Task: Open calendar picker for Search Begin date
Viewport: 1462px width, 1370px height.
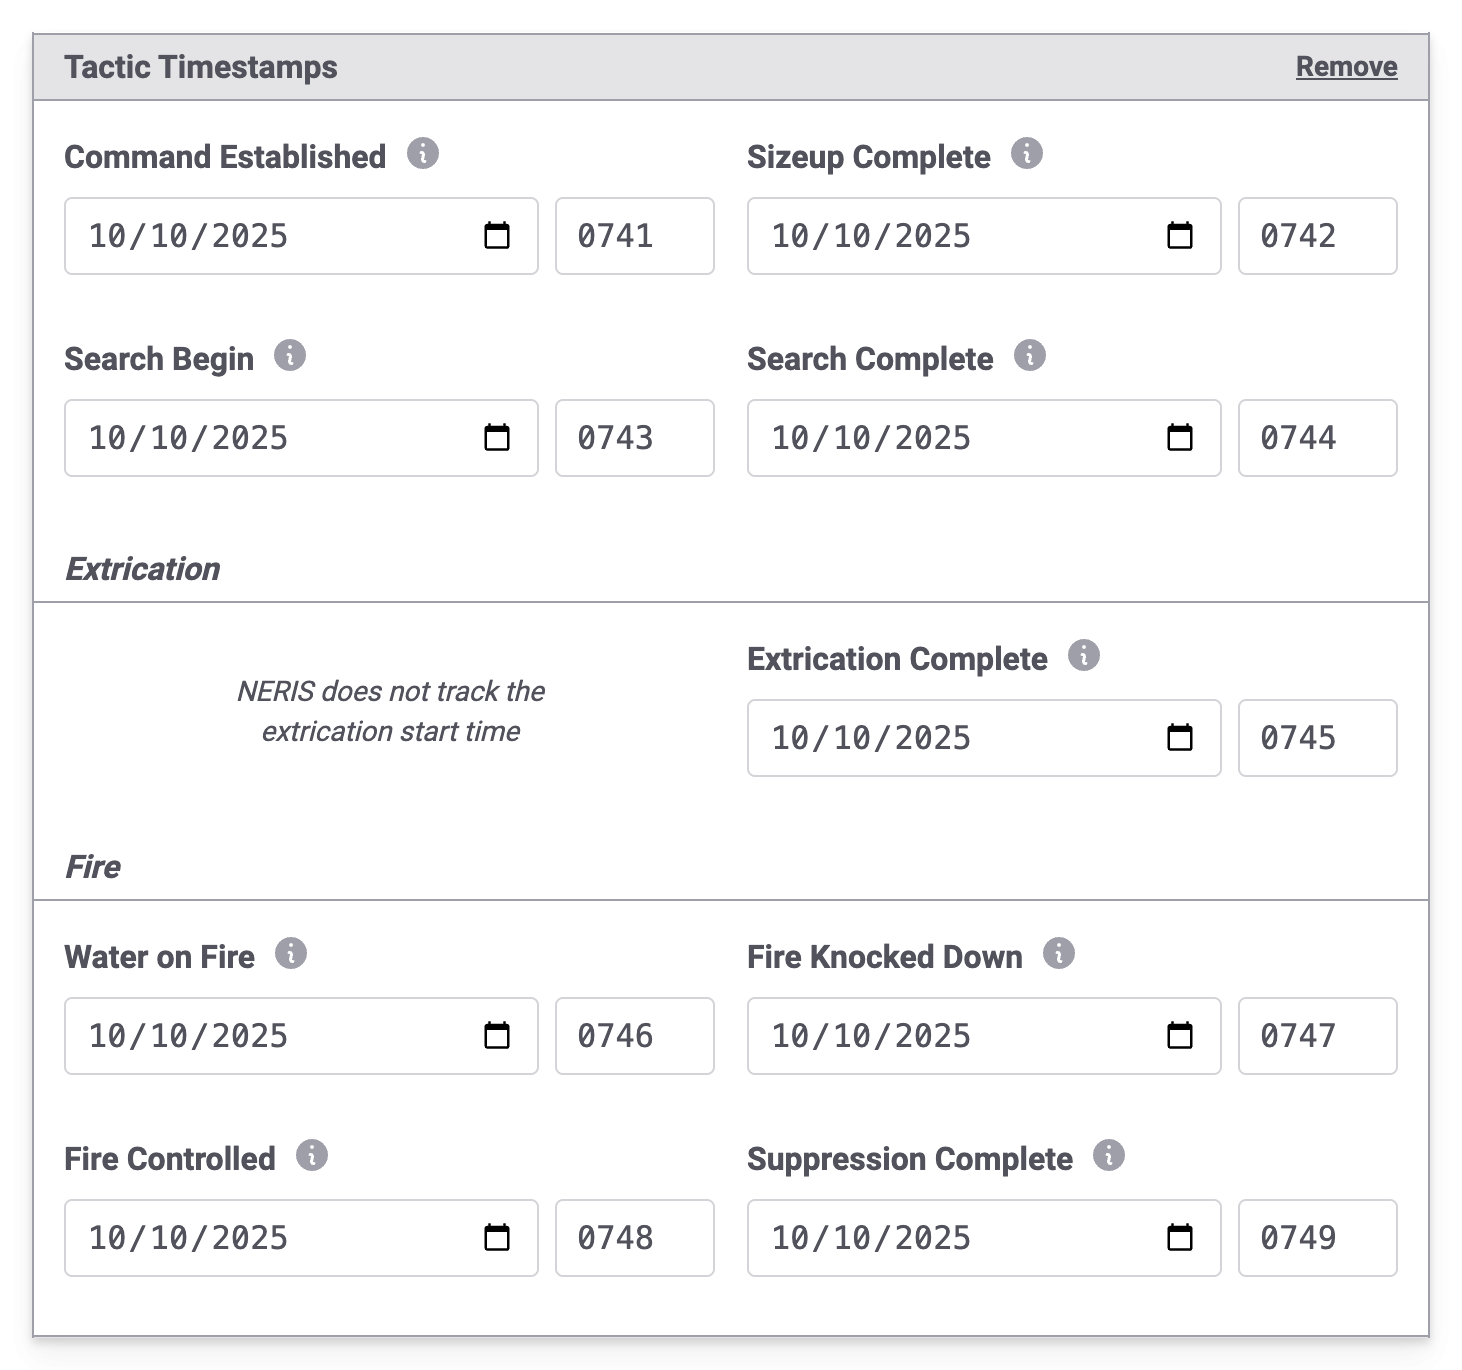Action: tap(497, 438)
